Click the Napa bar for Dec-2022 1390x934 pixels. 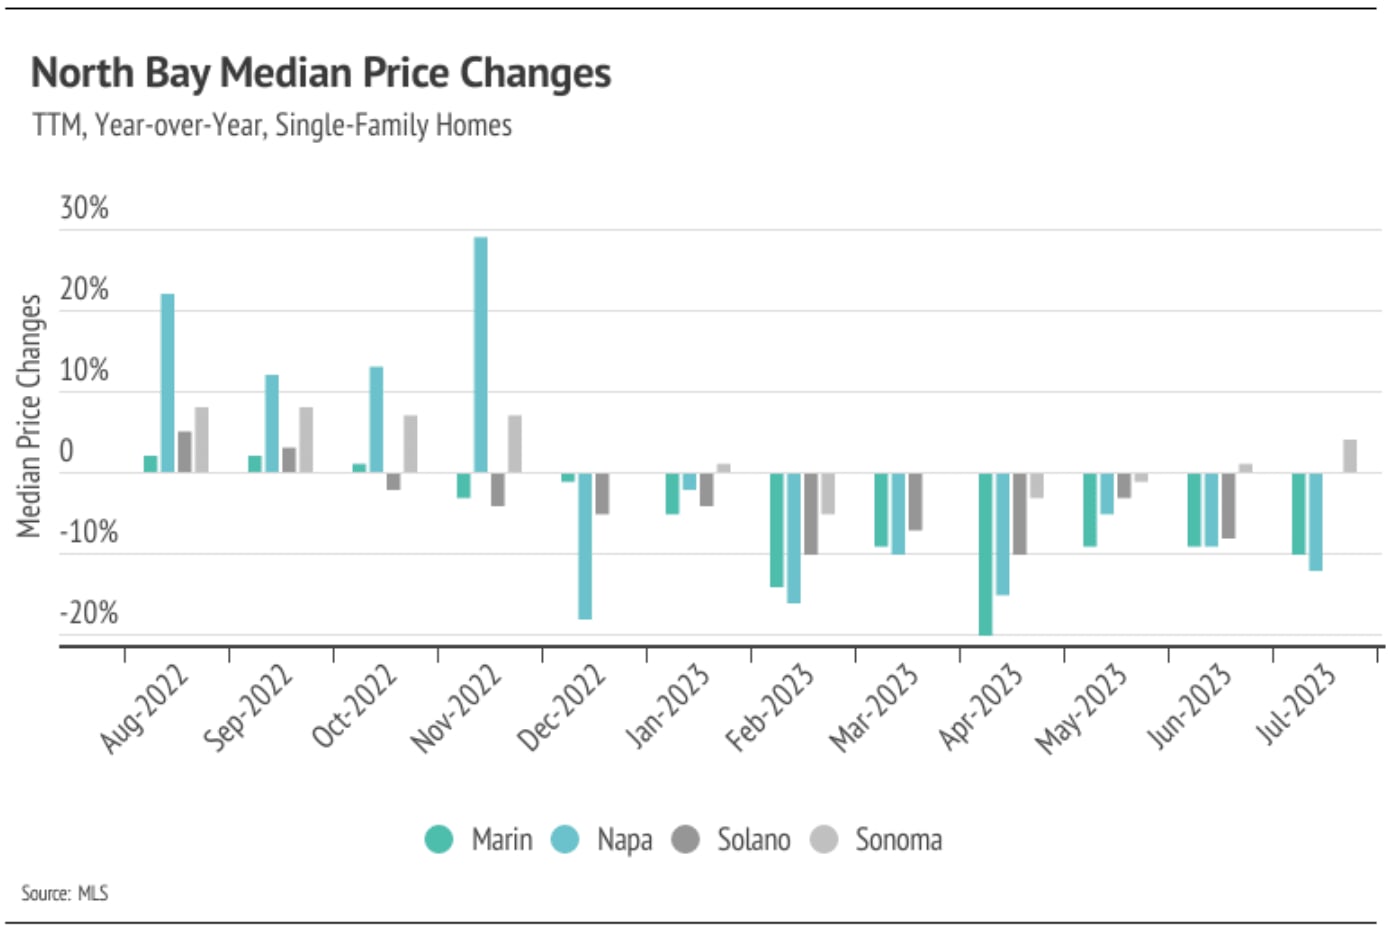pos(585,545)
